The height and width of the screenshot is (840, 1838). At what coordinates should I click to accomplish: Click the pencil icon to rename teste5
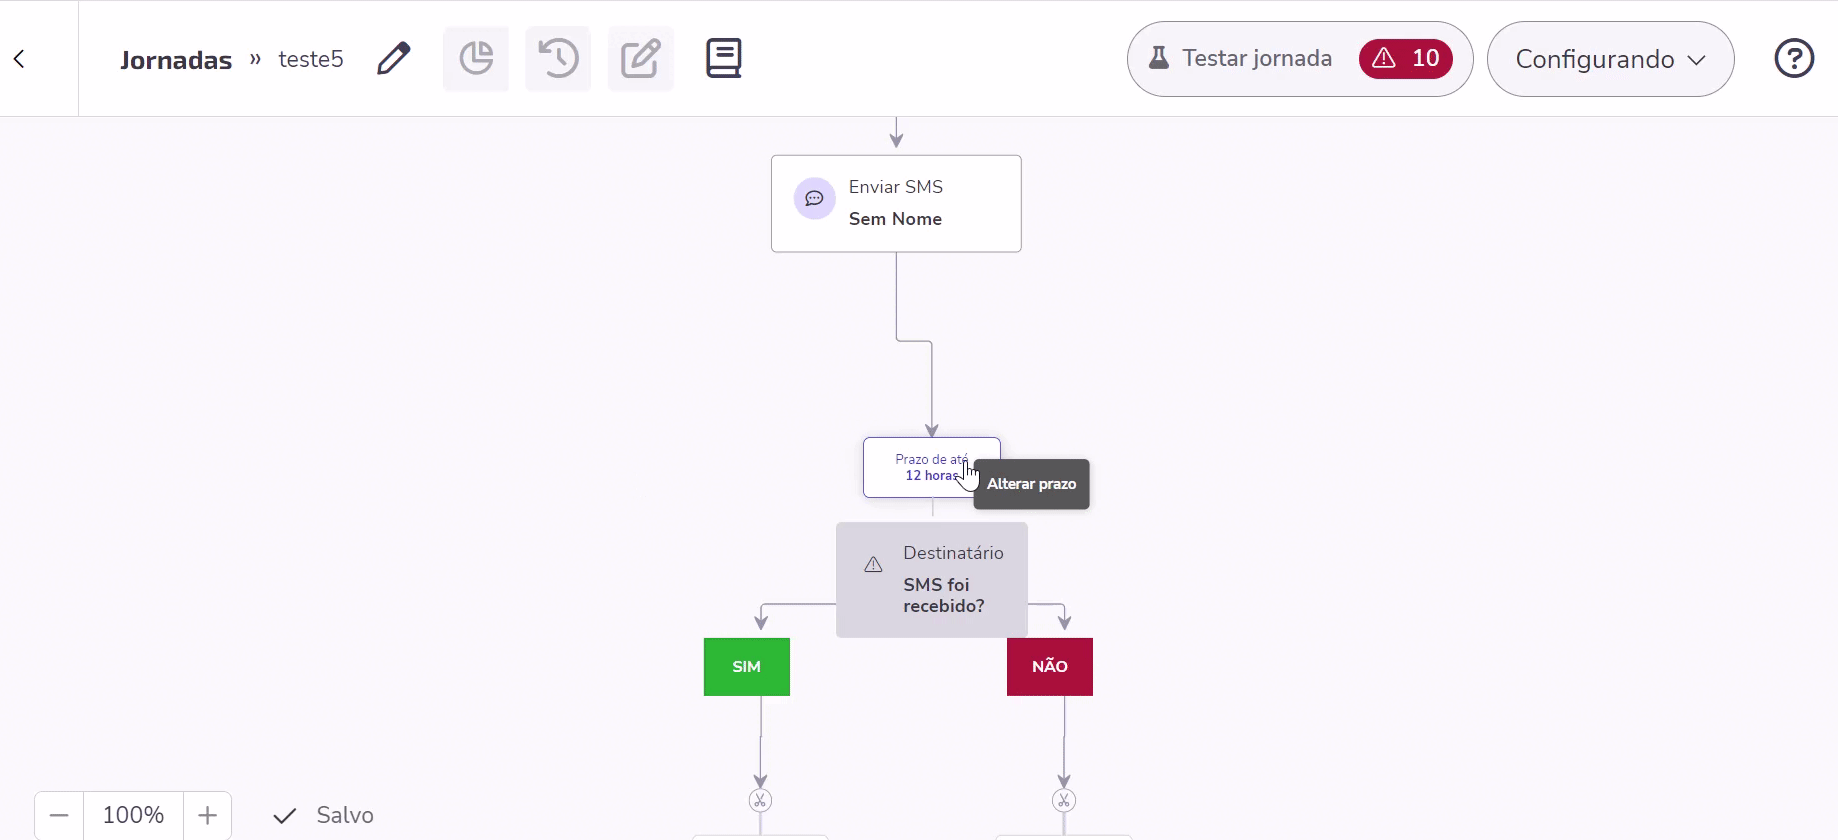[394, 58]
